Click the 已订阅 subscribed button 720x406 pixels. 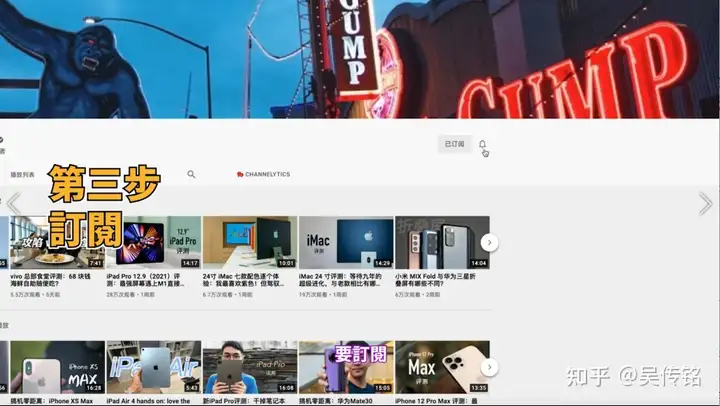pos(454,144)
